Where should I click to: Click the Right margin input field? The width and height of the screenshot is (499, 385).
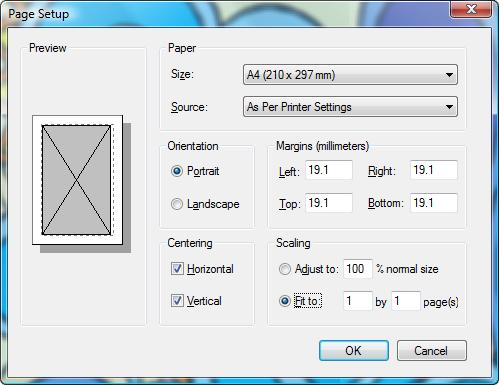[434, 170]
